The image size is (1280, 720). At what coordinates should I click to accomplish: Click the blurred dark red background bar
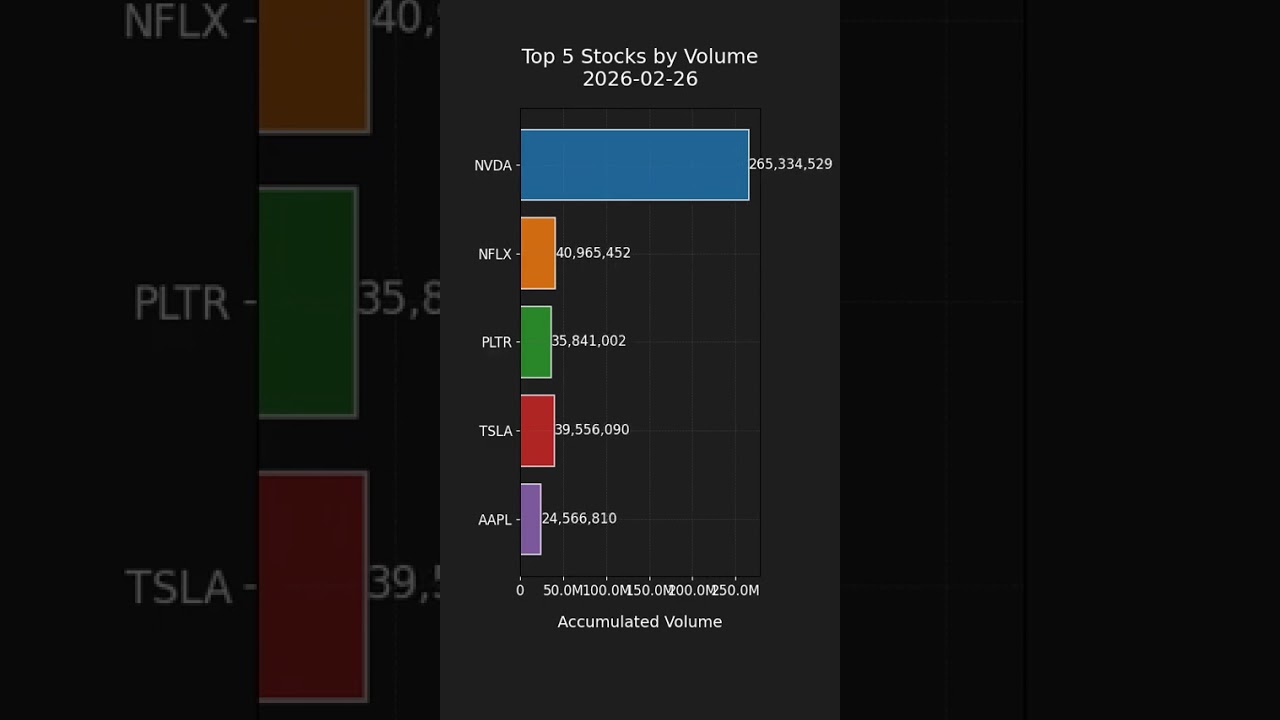coord(313,586)
